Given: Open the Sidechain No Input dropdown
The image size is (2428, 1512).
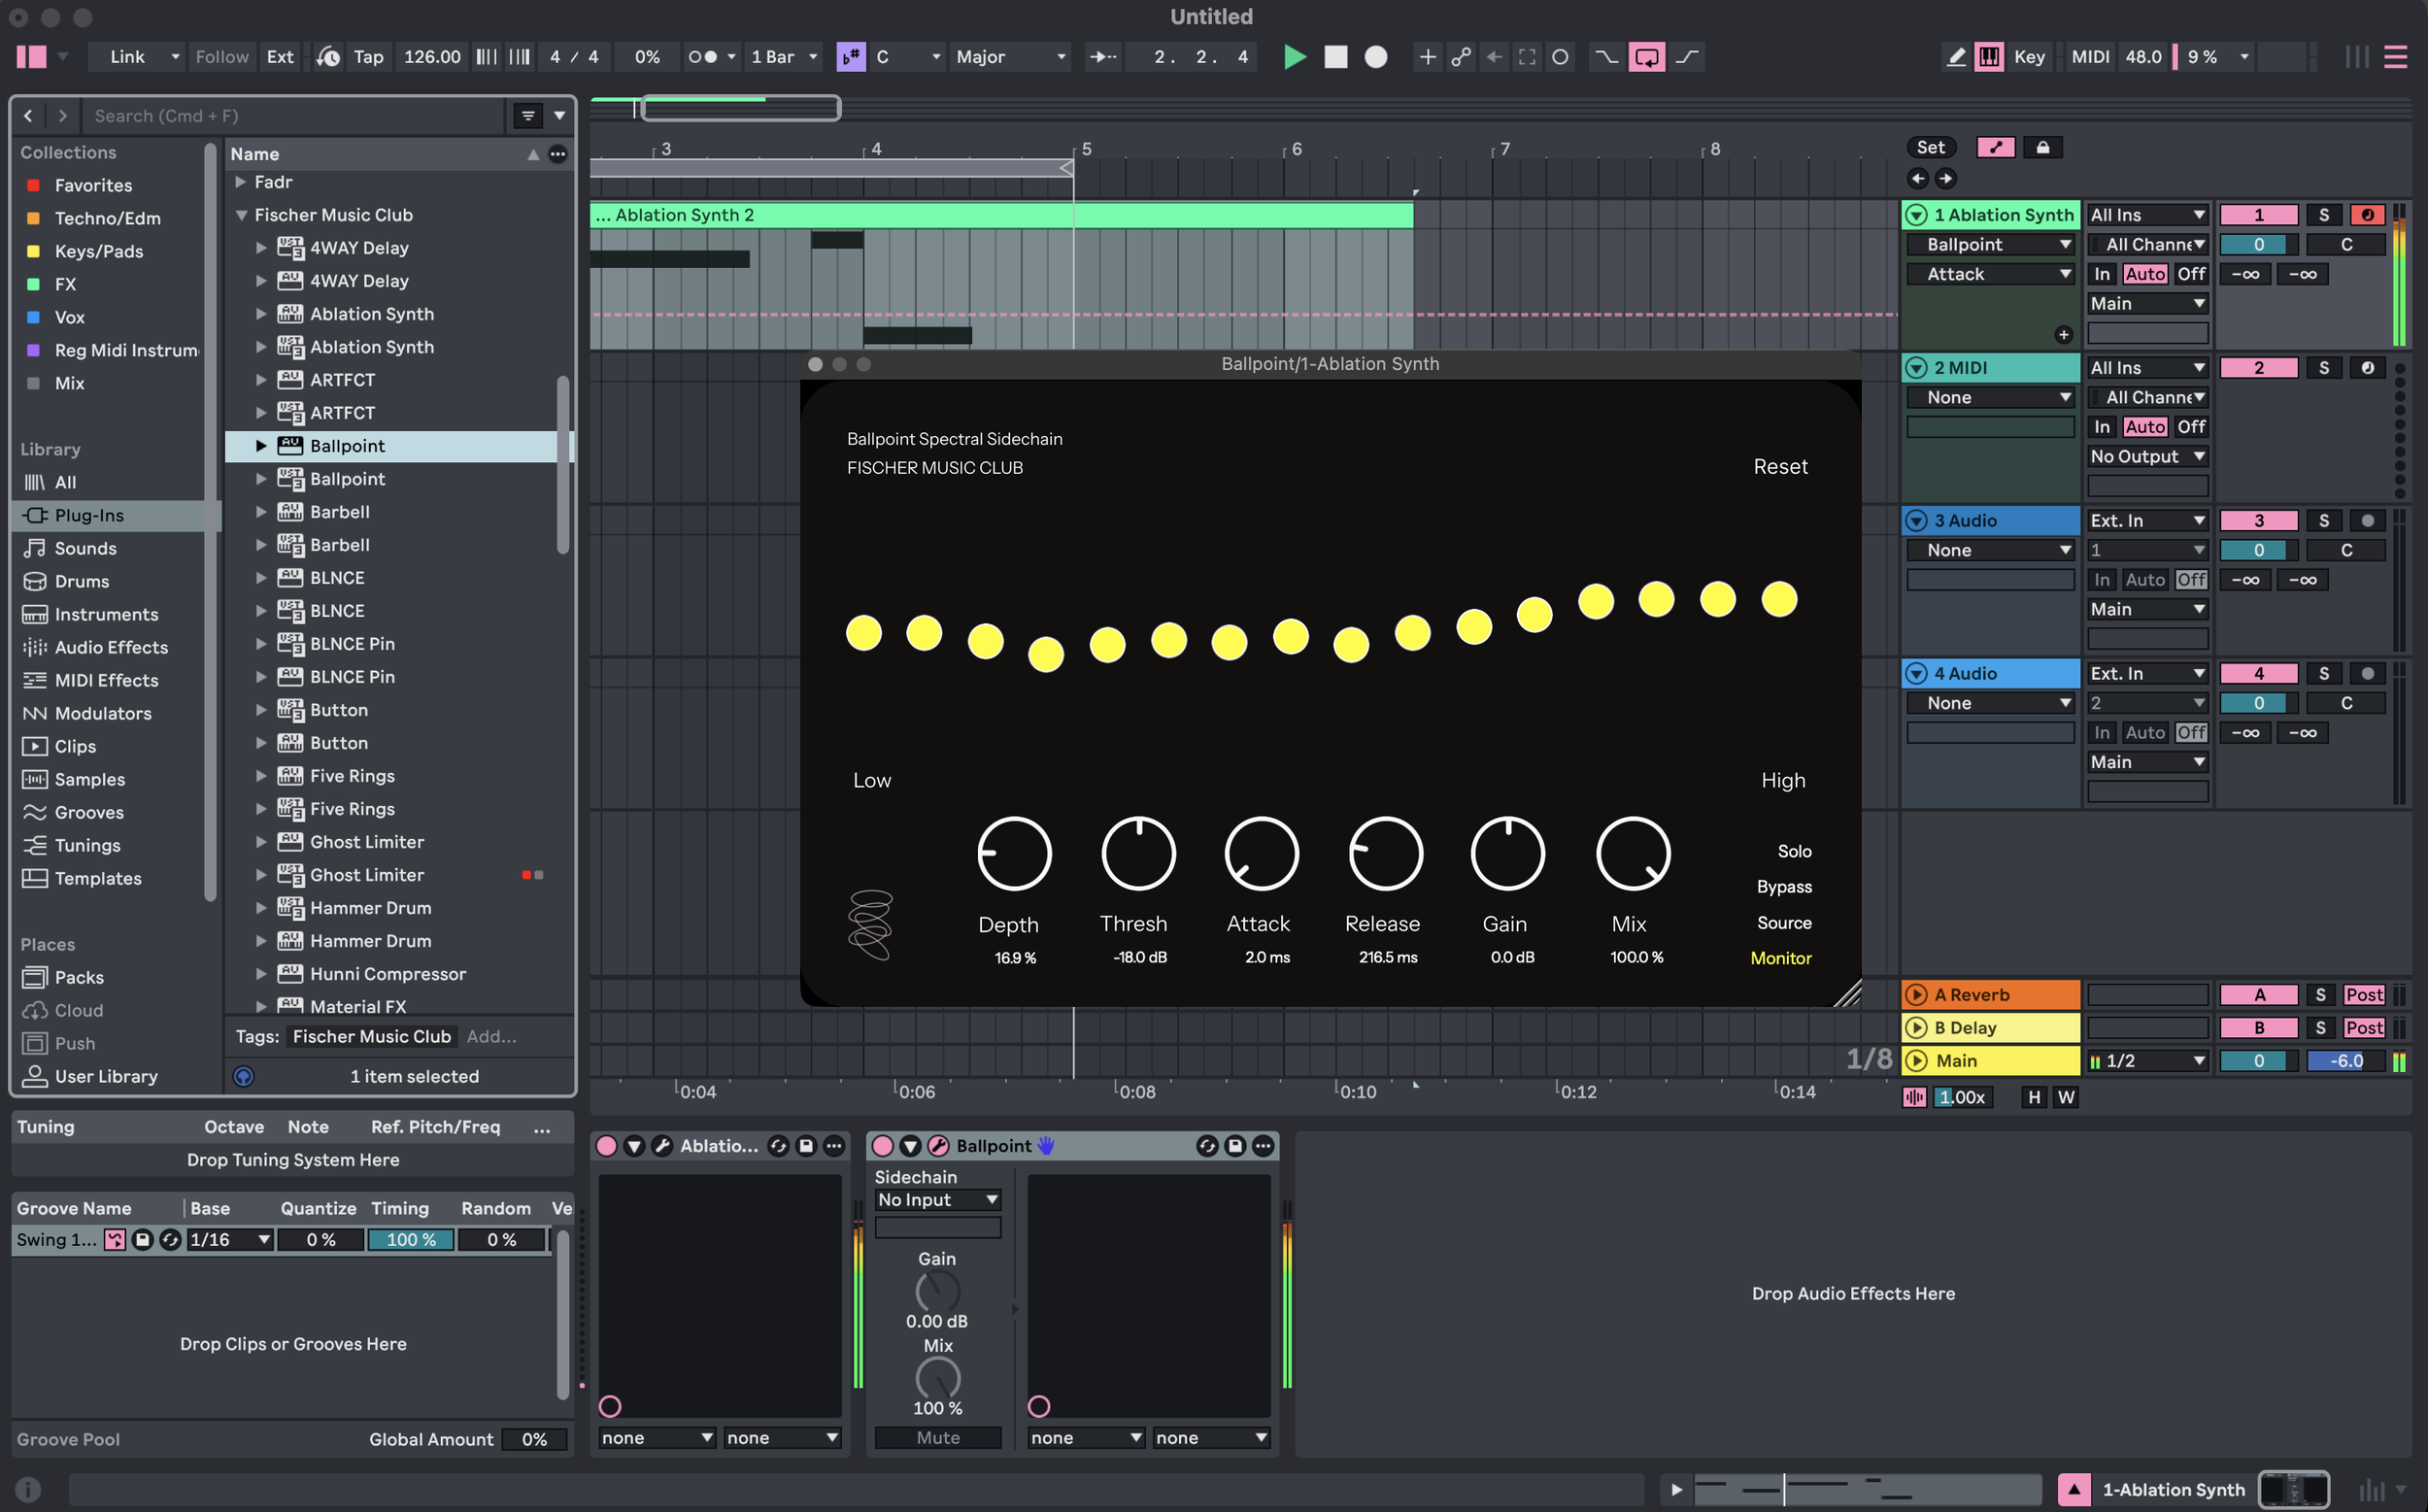Looking at the screenshot, I should click(x=938, y=1200).
